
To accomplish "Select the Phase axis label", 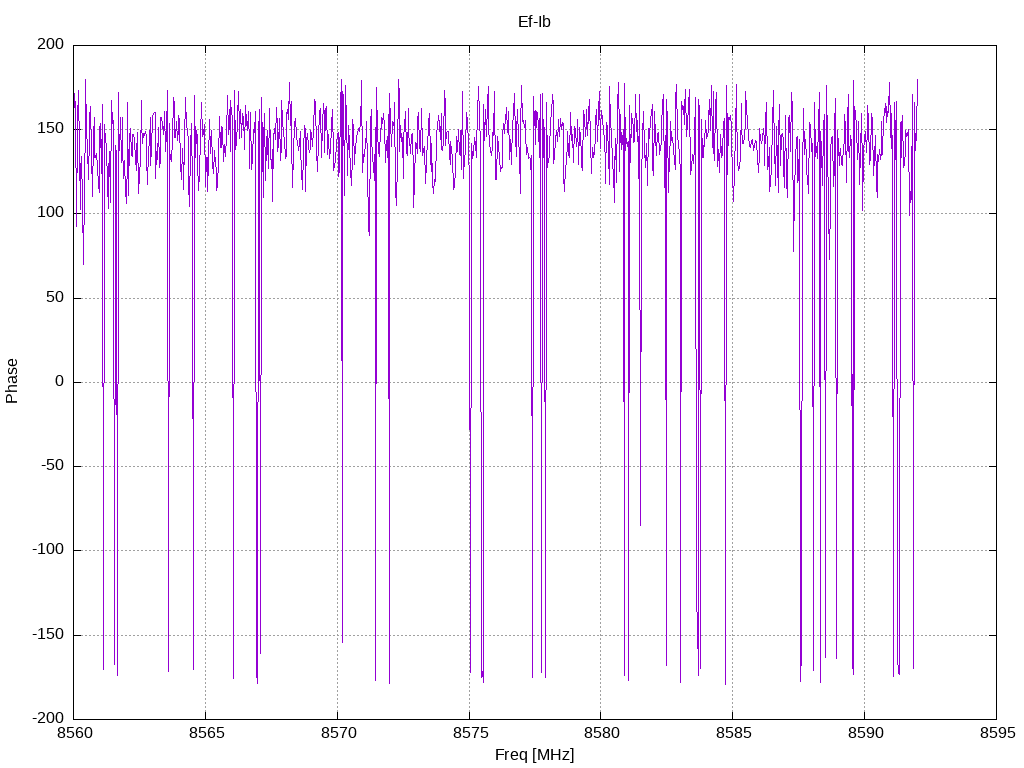I will click(x=12, y=381).
